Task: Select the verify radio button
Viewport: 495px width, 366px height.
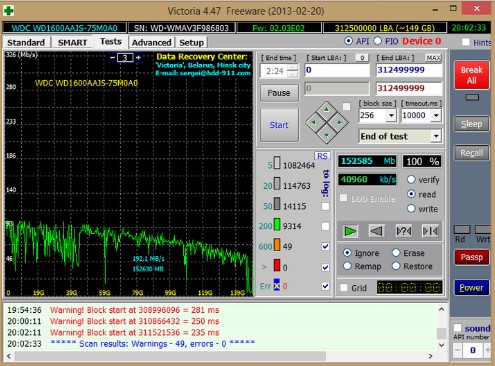Action: click(x=411, y=180)
